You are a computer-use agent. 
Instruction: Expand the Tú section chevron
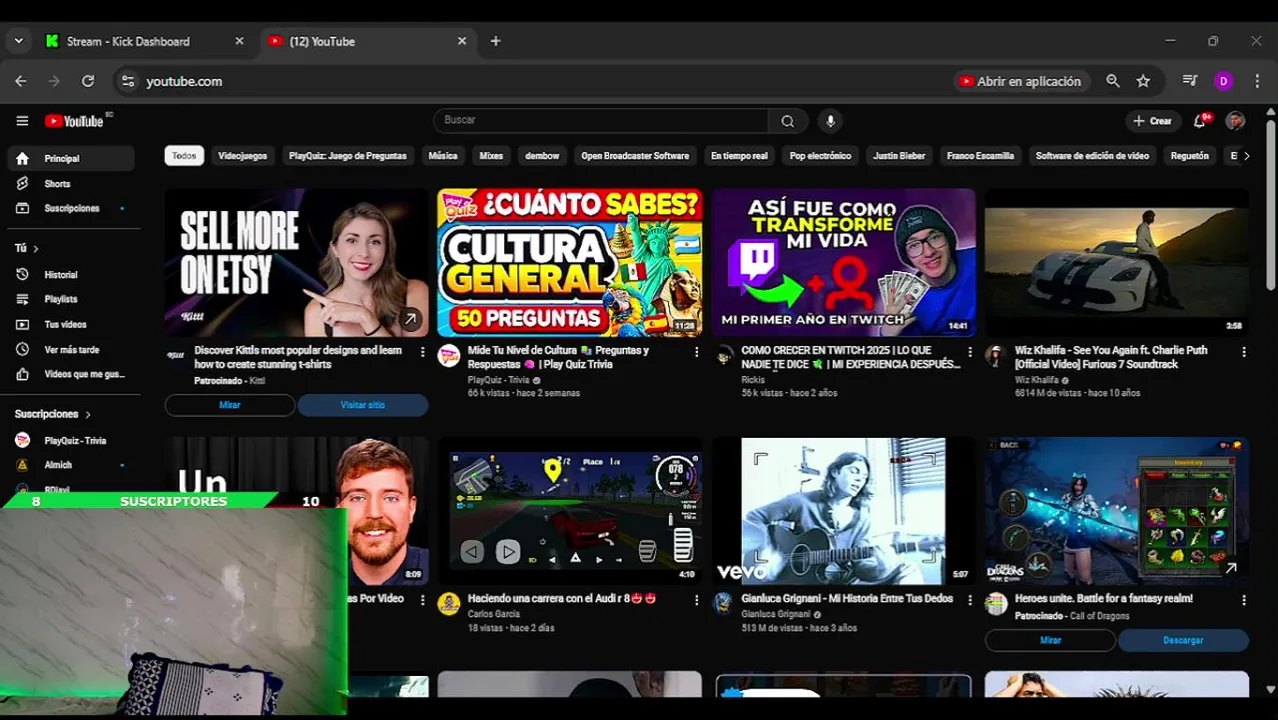(x=35, y=248)
